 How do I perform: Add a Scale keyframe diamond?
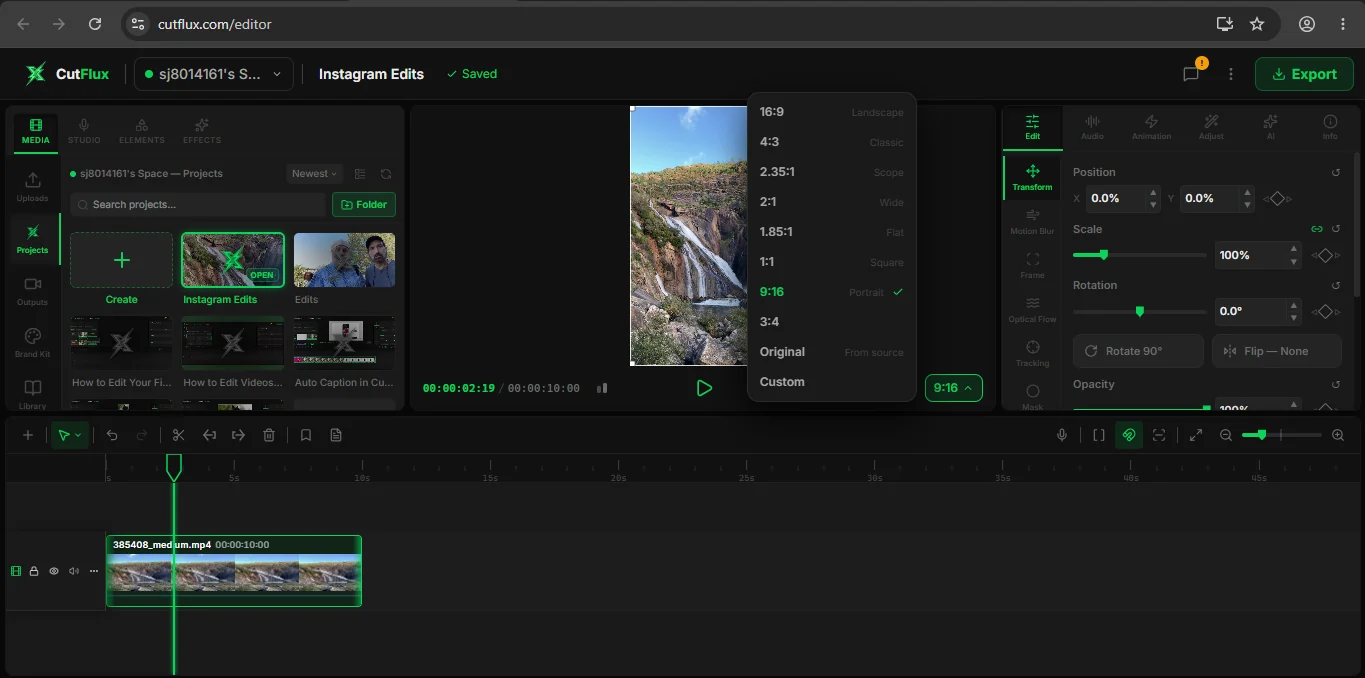(1325, 256)
